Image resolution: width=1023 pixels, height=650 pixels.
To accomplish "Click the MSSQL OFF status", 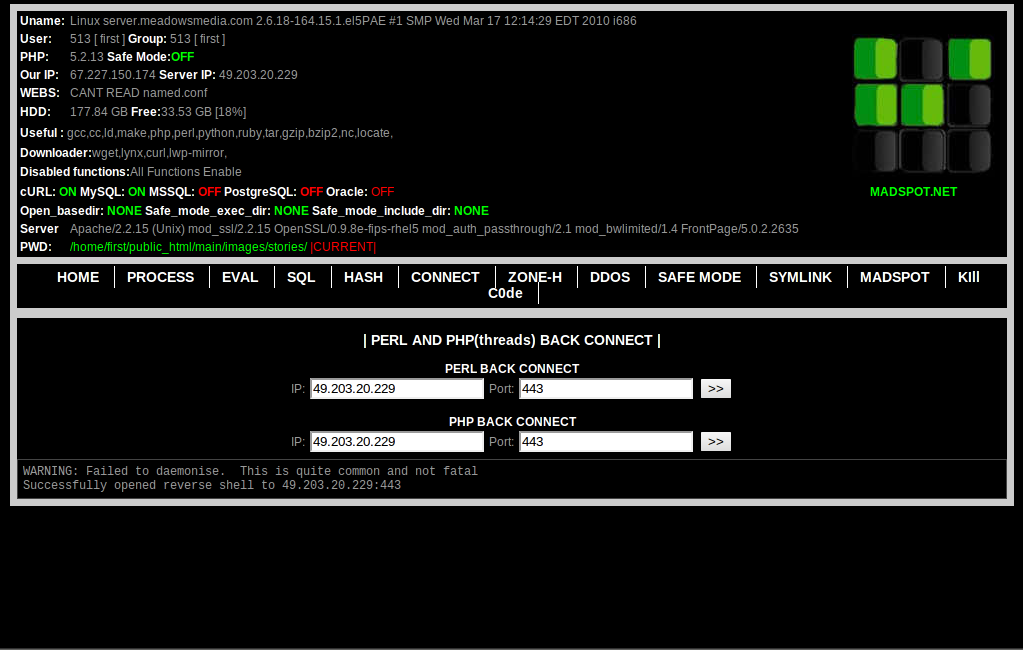I will point(209,192).
